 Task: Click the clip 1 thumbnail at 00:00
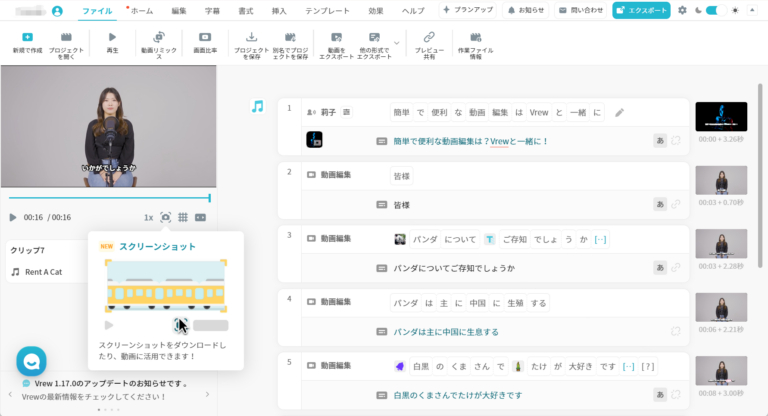(x=721, y=117)
